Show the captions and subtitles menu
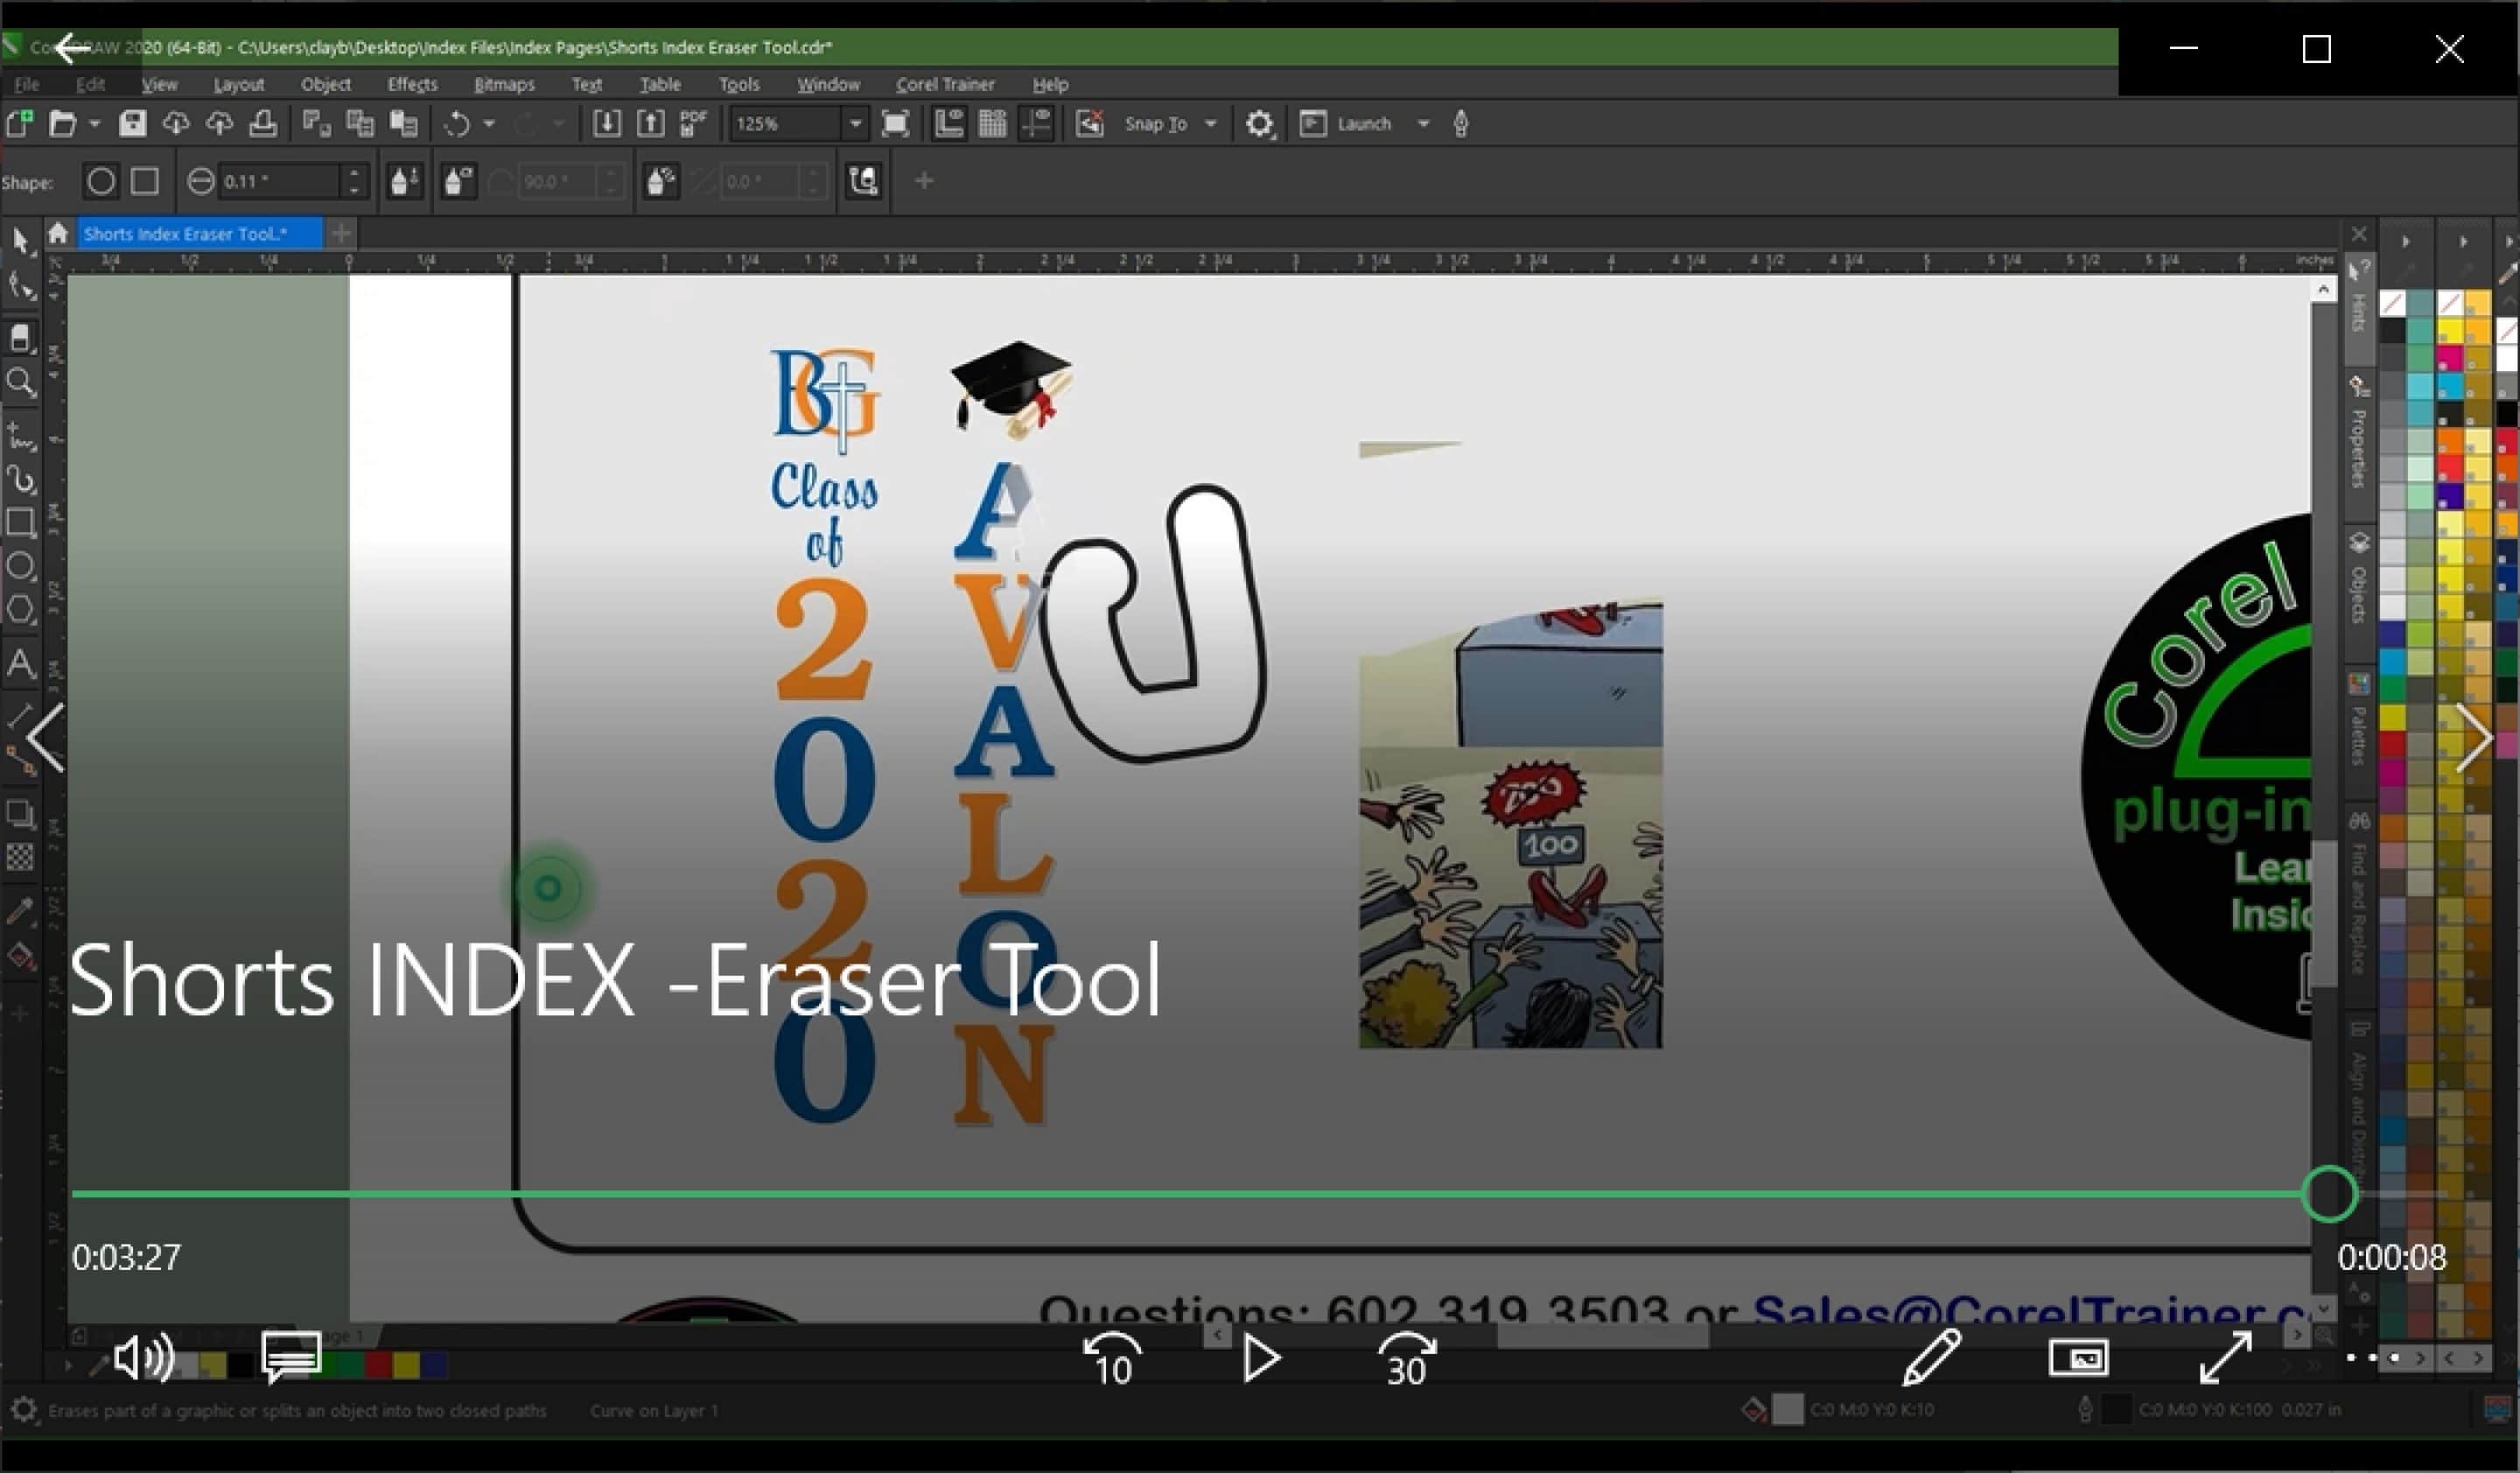The height and width of the screenshot is (1473, 2520). click(x=291, y=1358)
